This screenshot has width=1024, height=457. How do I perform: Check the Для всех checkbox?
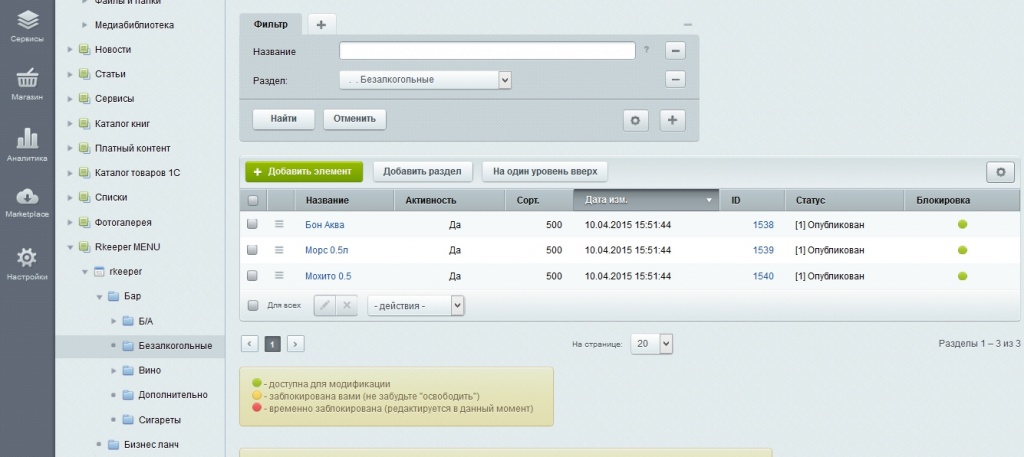tap(253, 305)
